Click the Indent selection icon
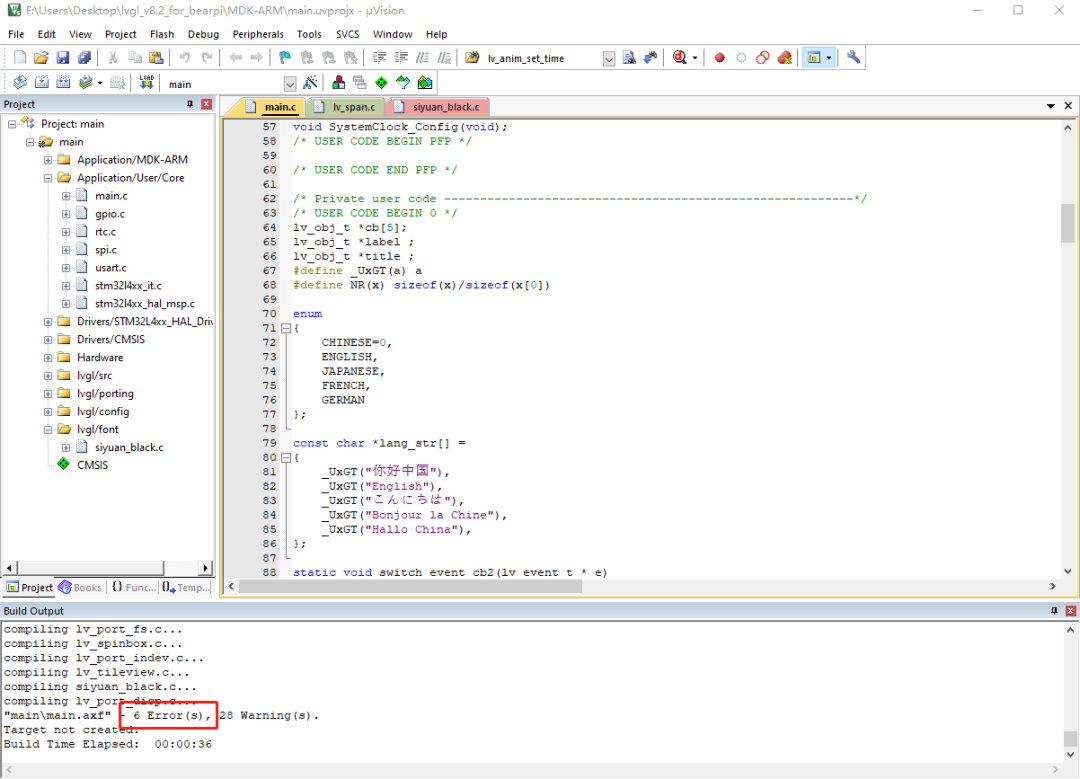 (380, 58)
